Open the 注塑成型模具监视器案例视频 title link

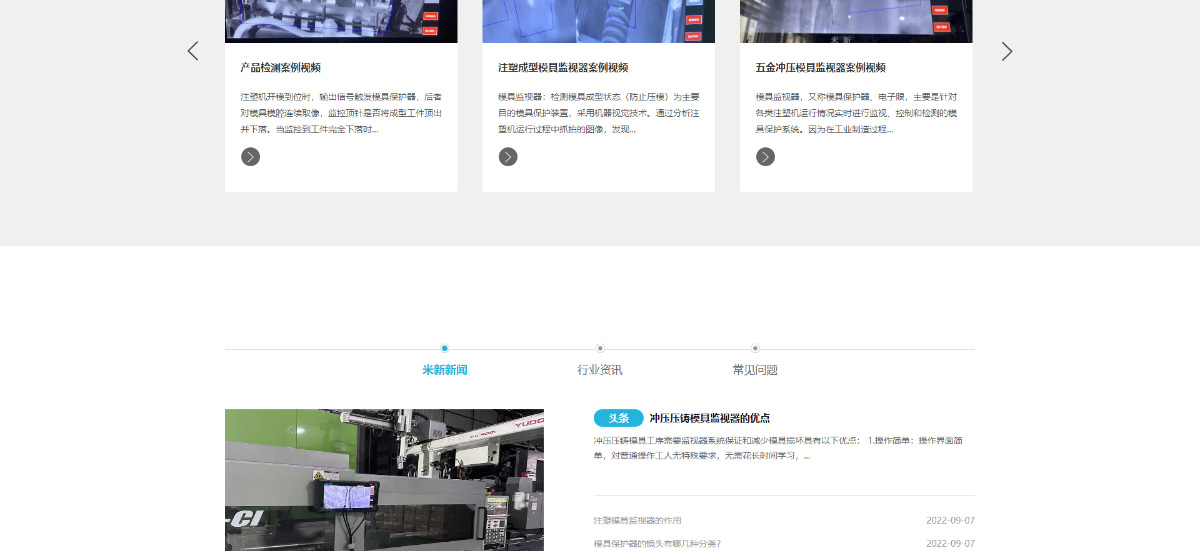563,68
